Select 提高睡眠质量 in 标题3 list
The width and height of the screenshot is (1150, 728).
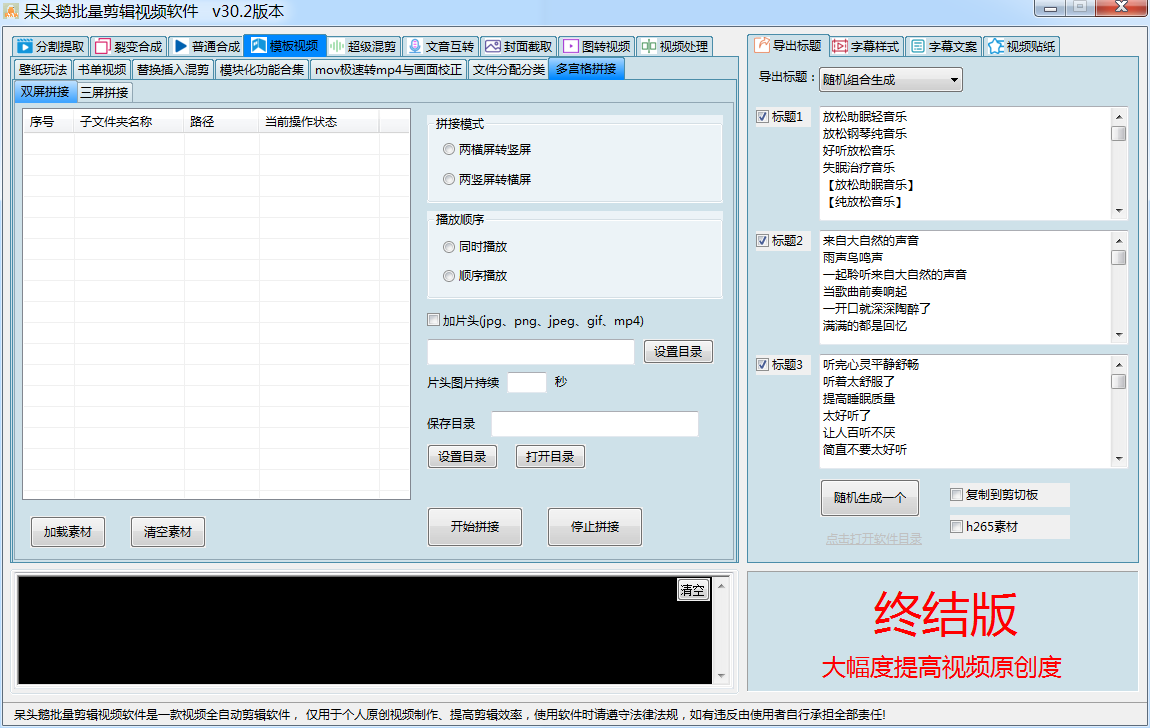pyautogui.click(x=859, y=399)
